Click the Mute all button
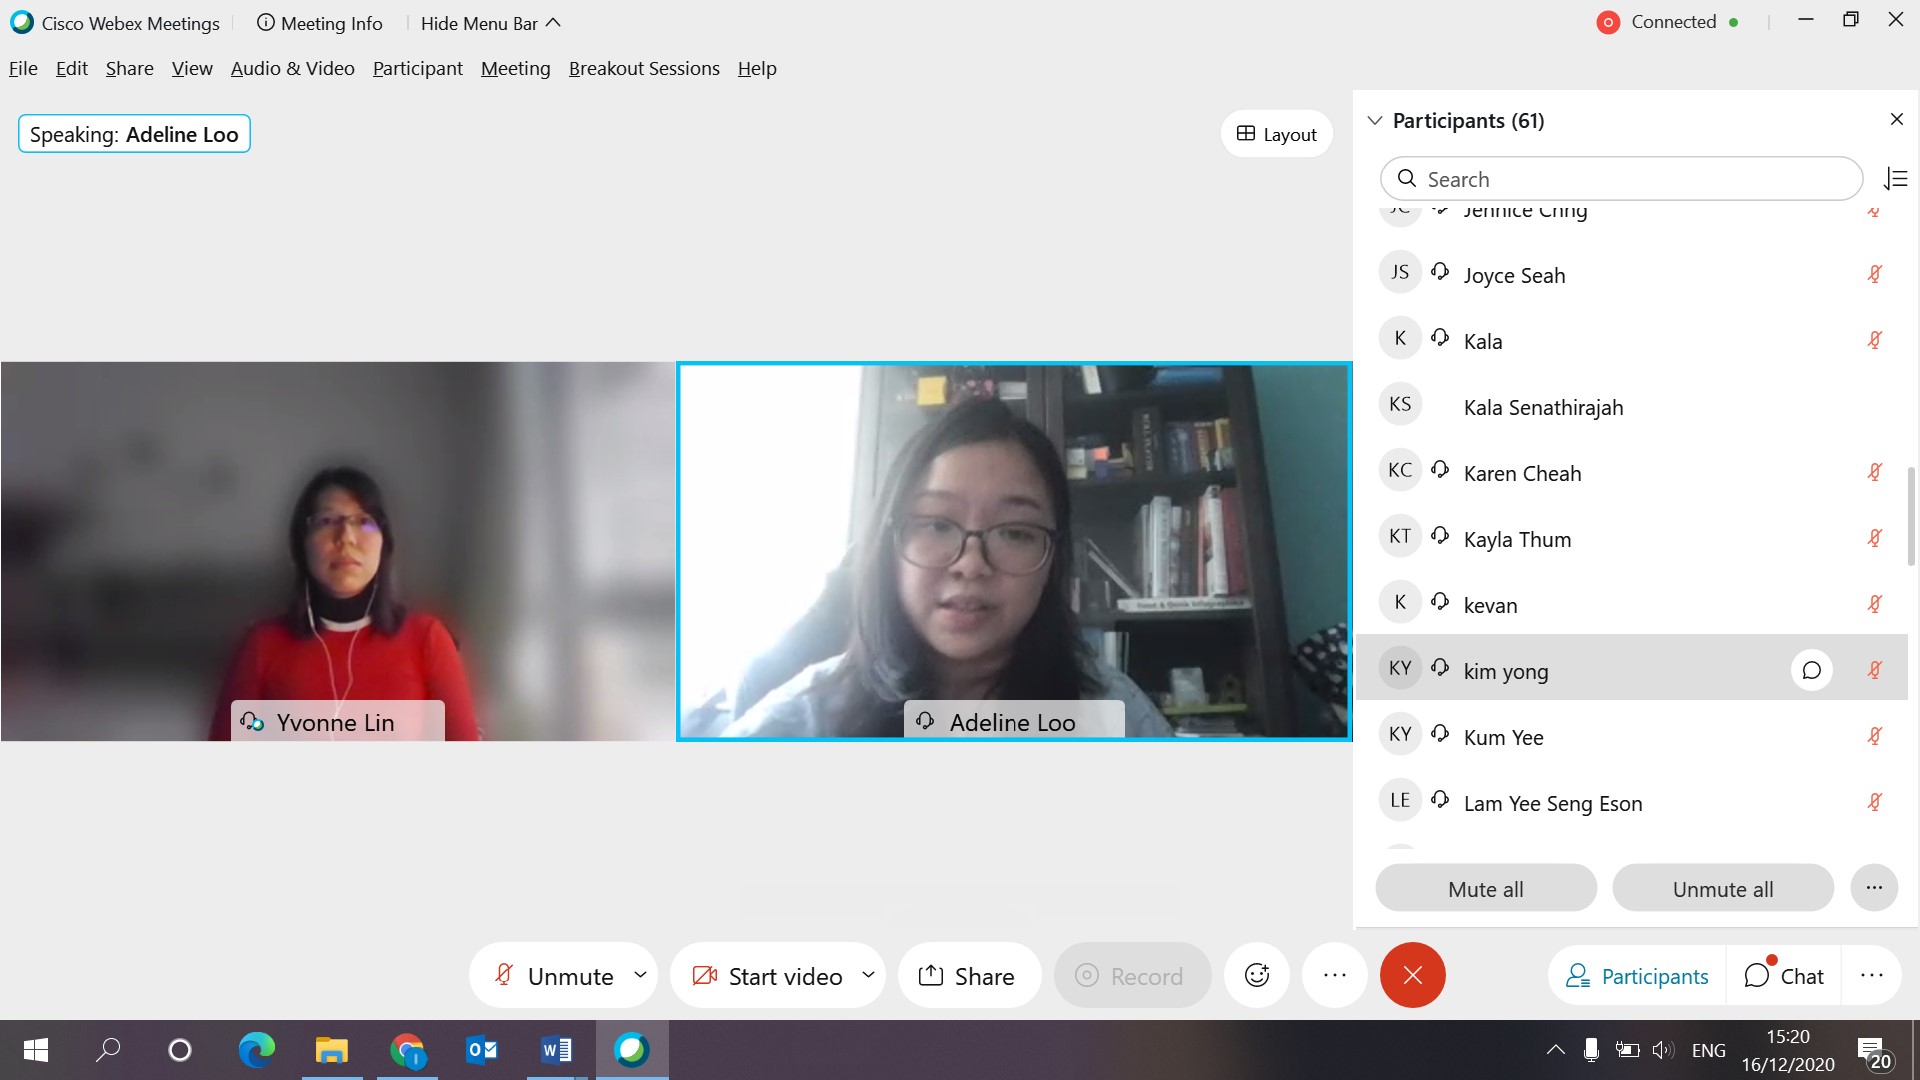Screen dimensions: 1920x1080 1486,888
